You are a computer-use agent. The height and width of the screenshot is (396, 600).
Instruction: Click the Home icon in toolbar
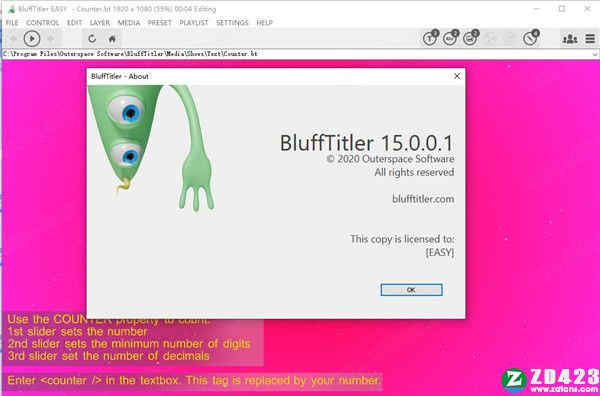point(112,39)
